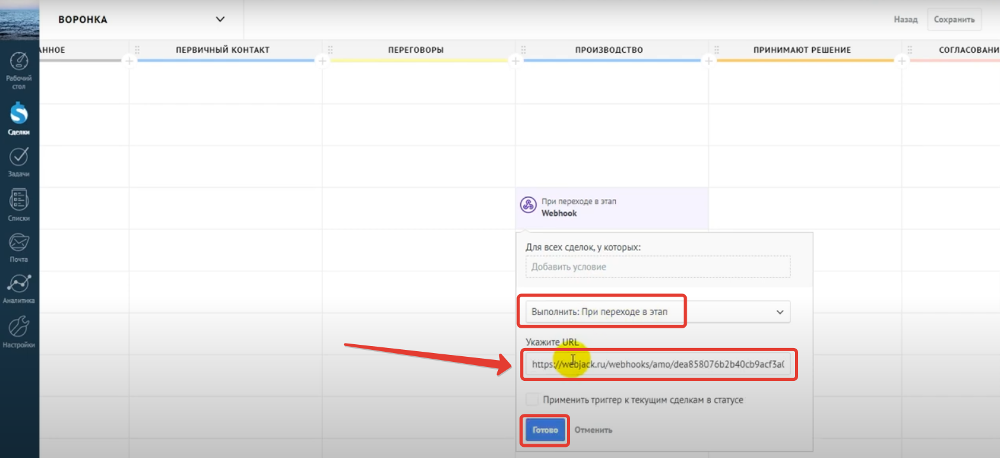Open the Почта mail section
This screenshot has width=1000, height=458.
coord(19,247)
